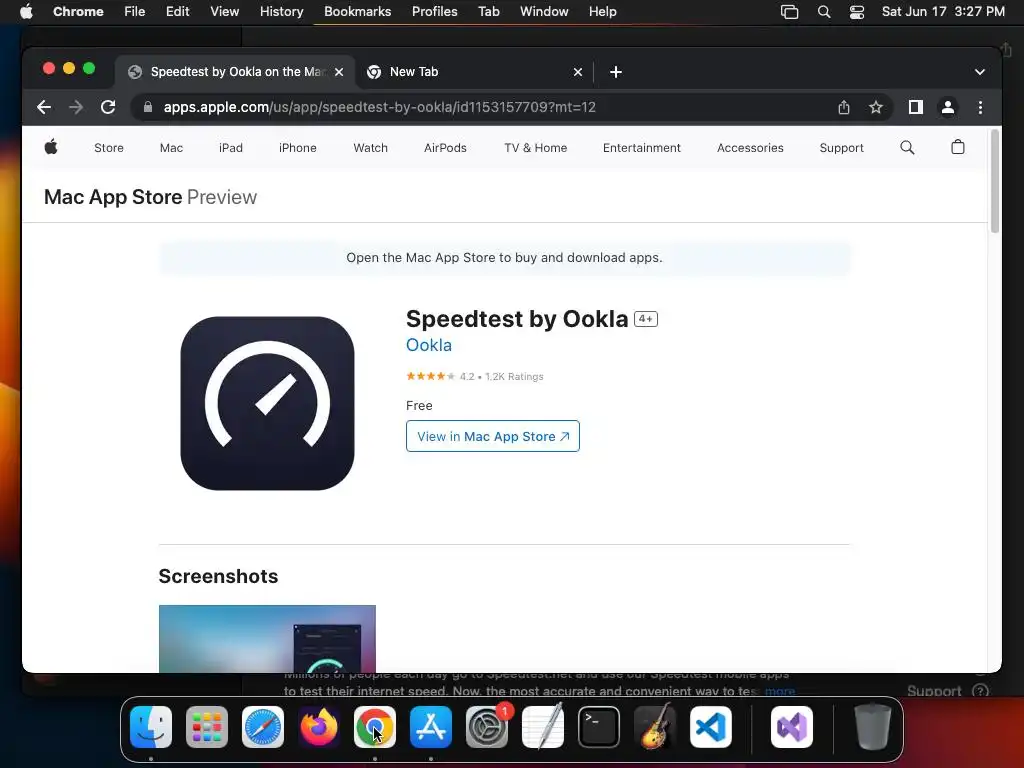Image resolution: width=1024 pixels, height=768 pixels.
Task: Click the Speedtest app icon image
Action: tap(267, 403)
